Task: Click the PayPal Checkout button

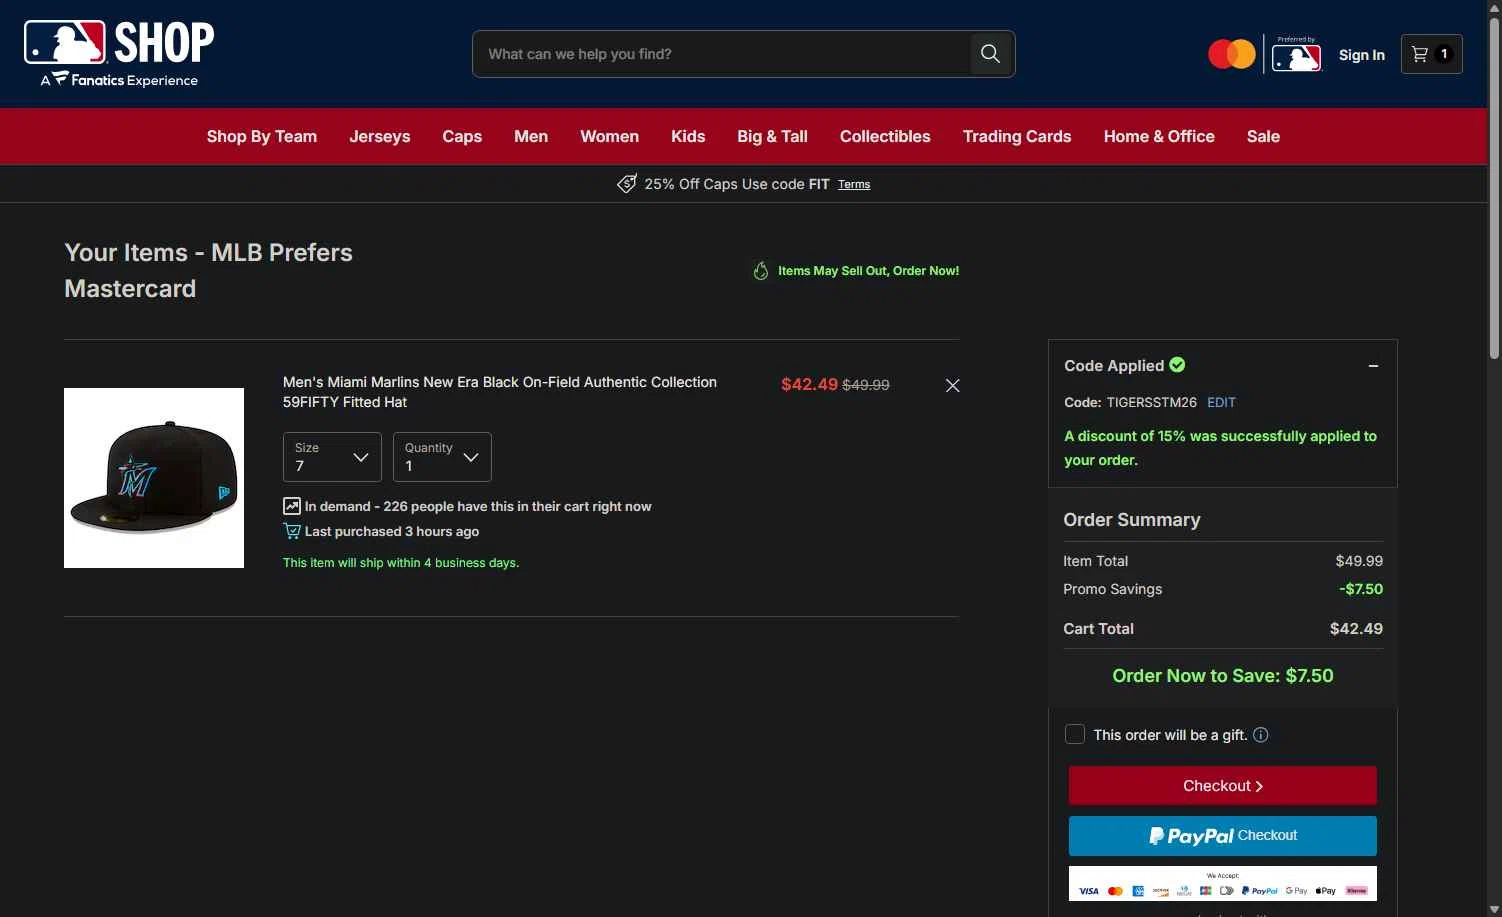Action: (x=1223, y=836)
